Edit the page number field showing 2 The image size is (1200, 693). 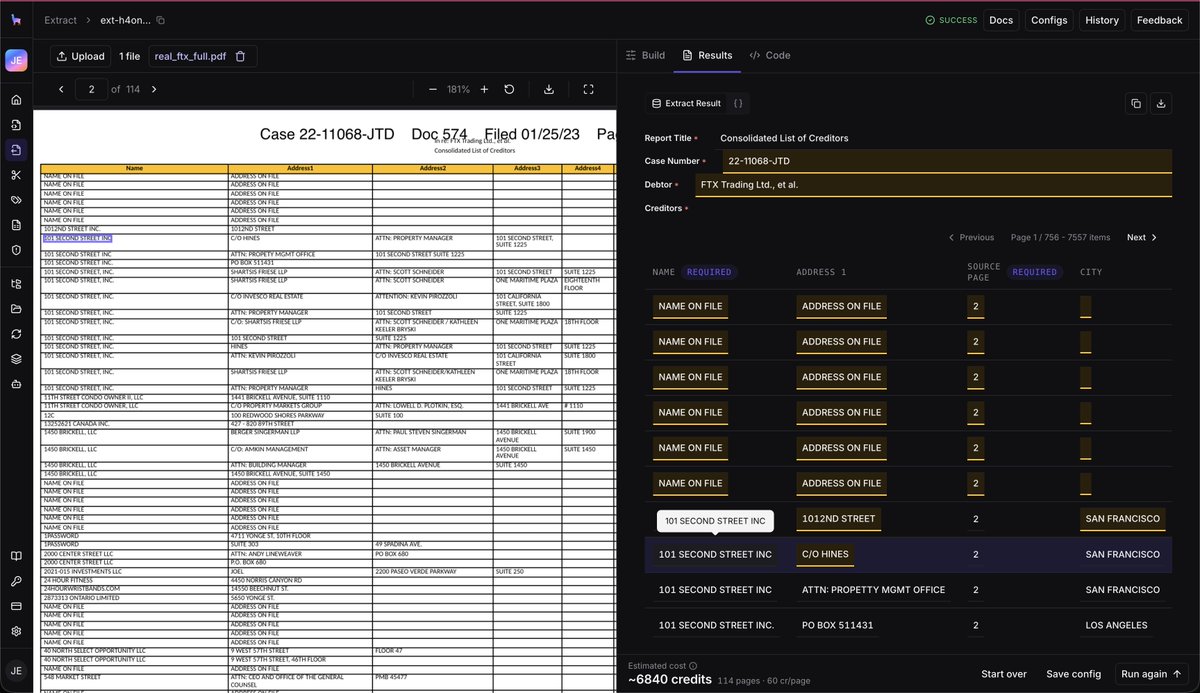91,89
